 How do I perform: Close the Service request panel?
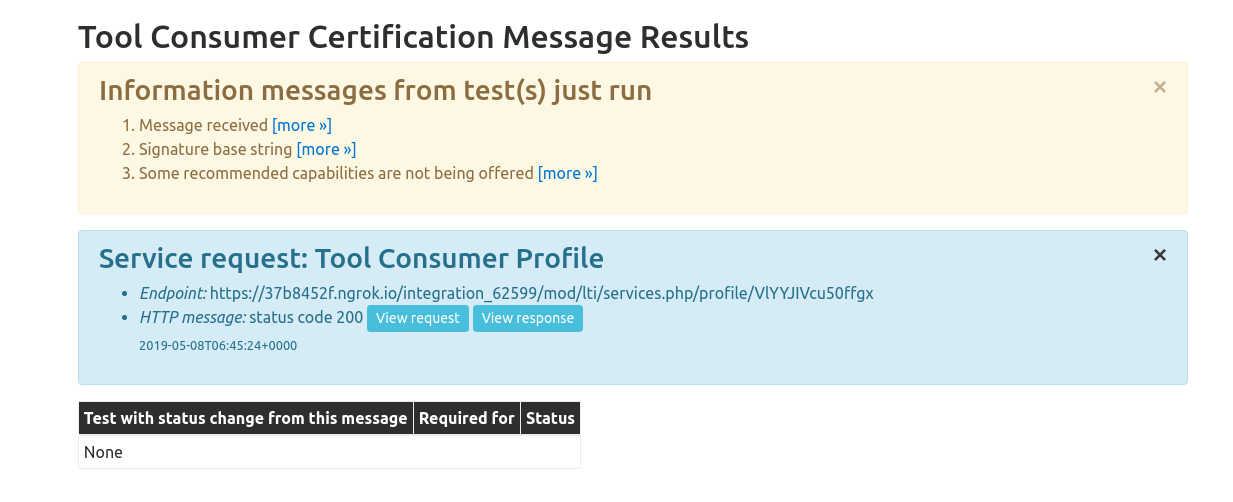(x=1160, y=255)
